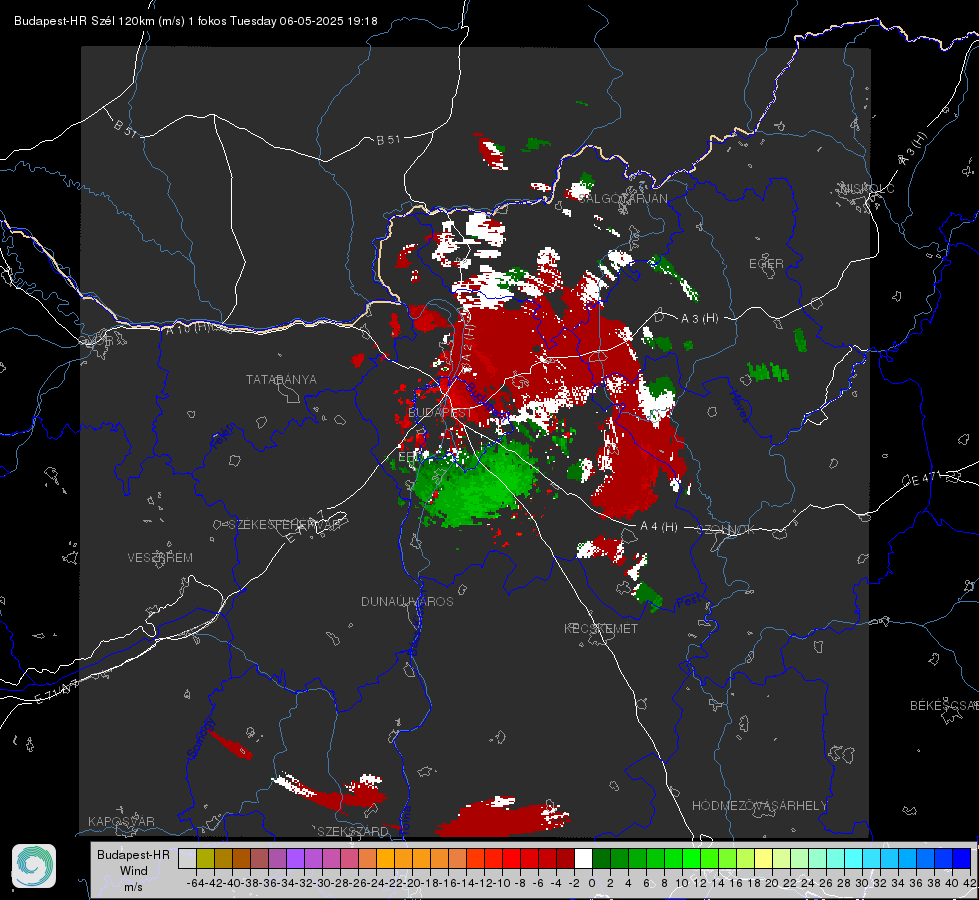The height and width of the screenshot is (900, 979).
Task: Select the dark blue swatch between 40 and 42
Action: point(962,858)
